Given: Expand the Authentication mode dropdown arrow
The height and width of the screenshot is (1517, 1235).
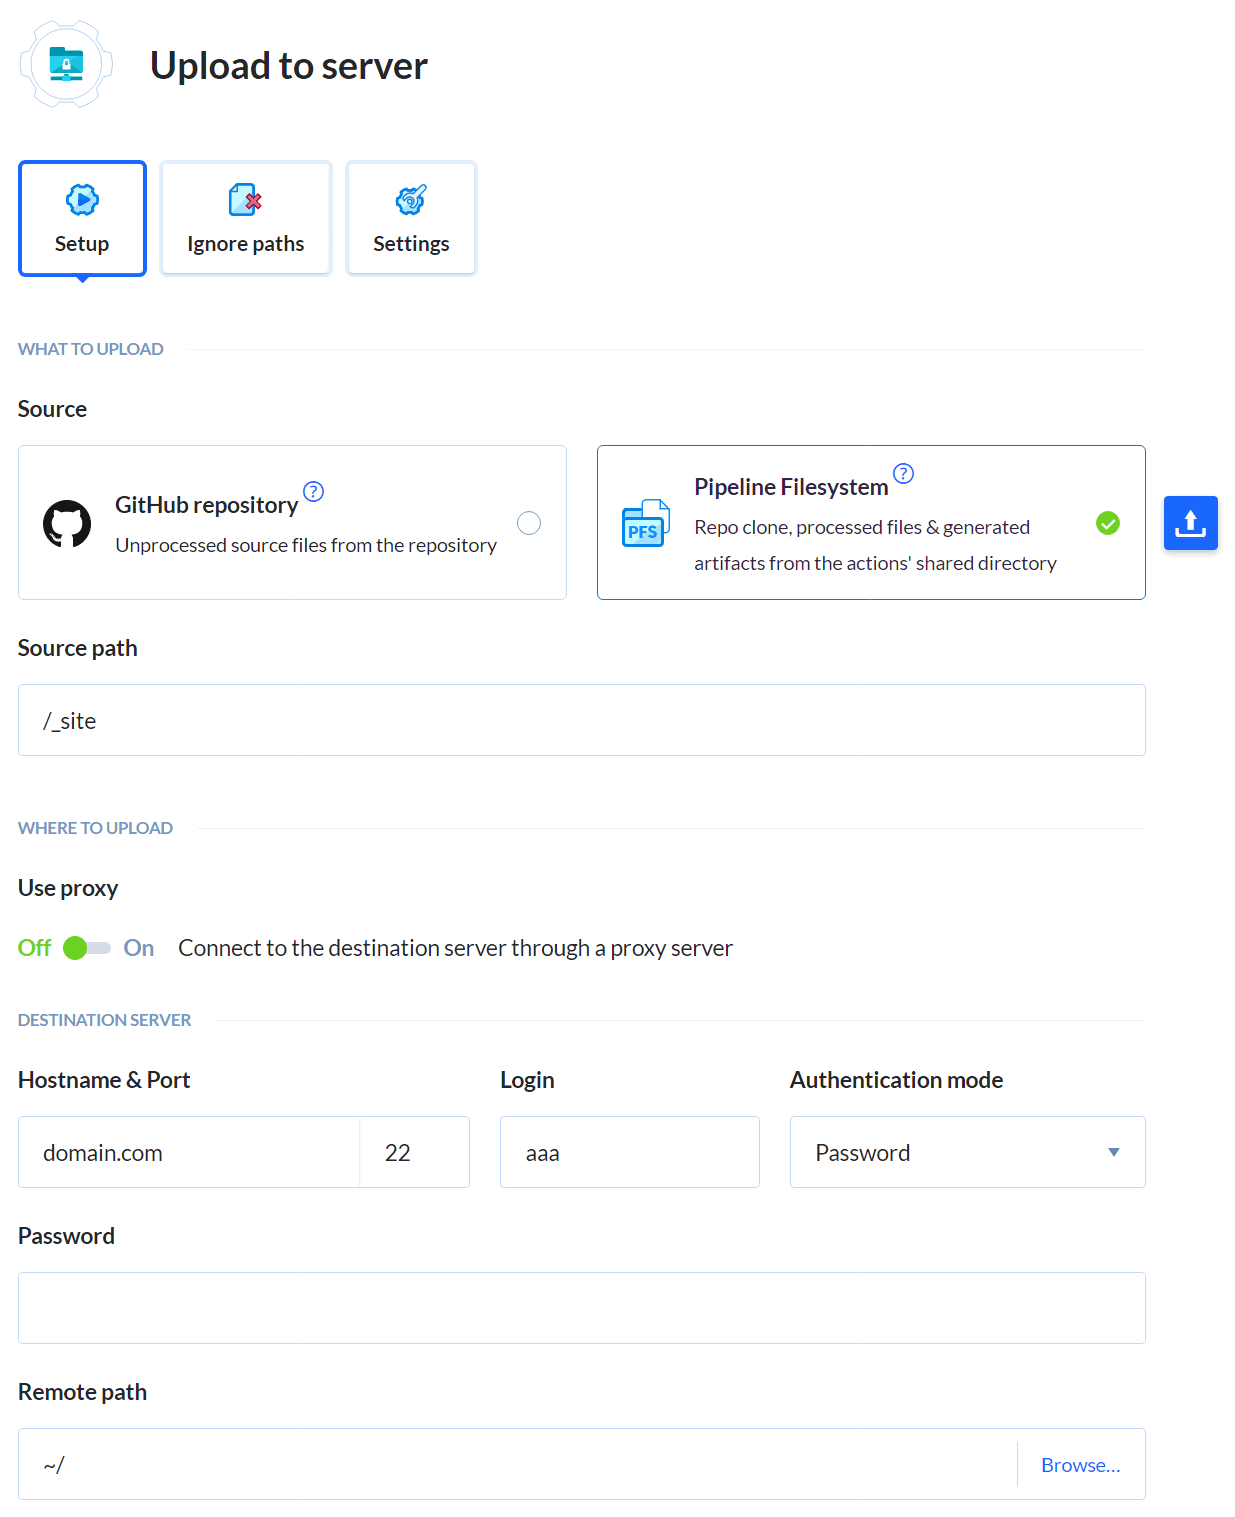Looking at the screenshot, I should (x=1113, y=1152).
